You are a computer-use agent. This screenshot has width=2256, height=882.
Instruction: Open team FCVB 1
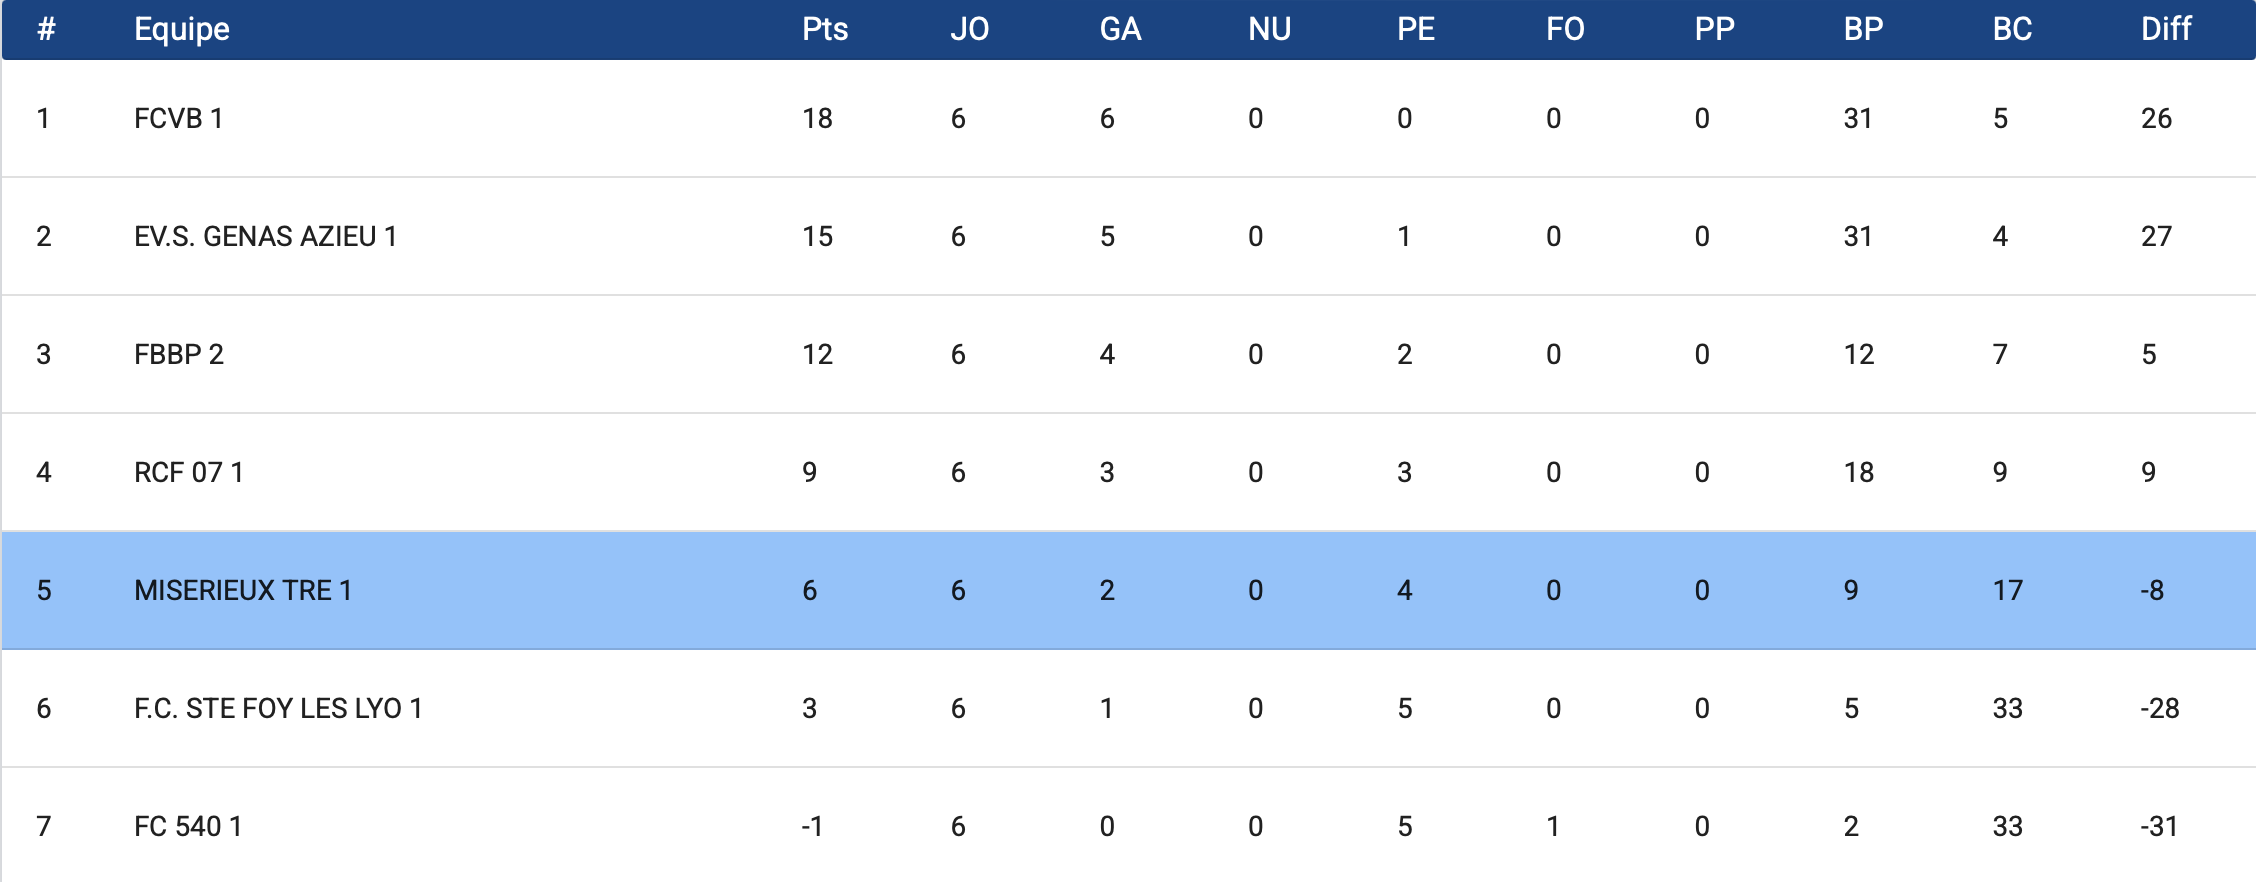178,118
